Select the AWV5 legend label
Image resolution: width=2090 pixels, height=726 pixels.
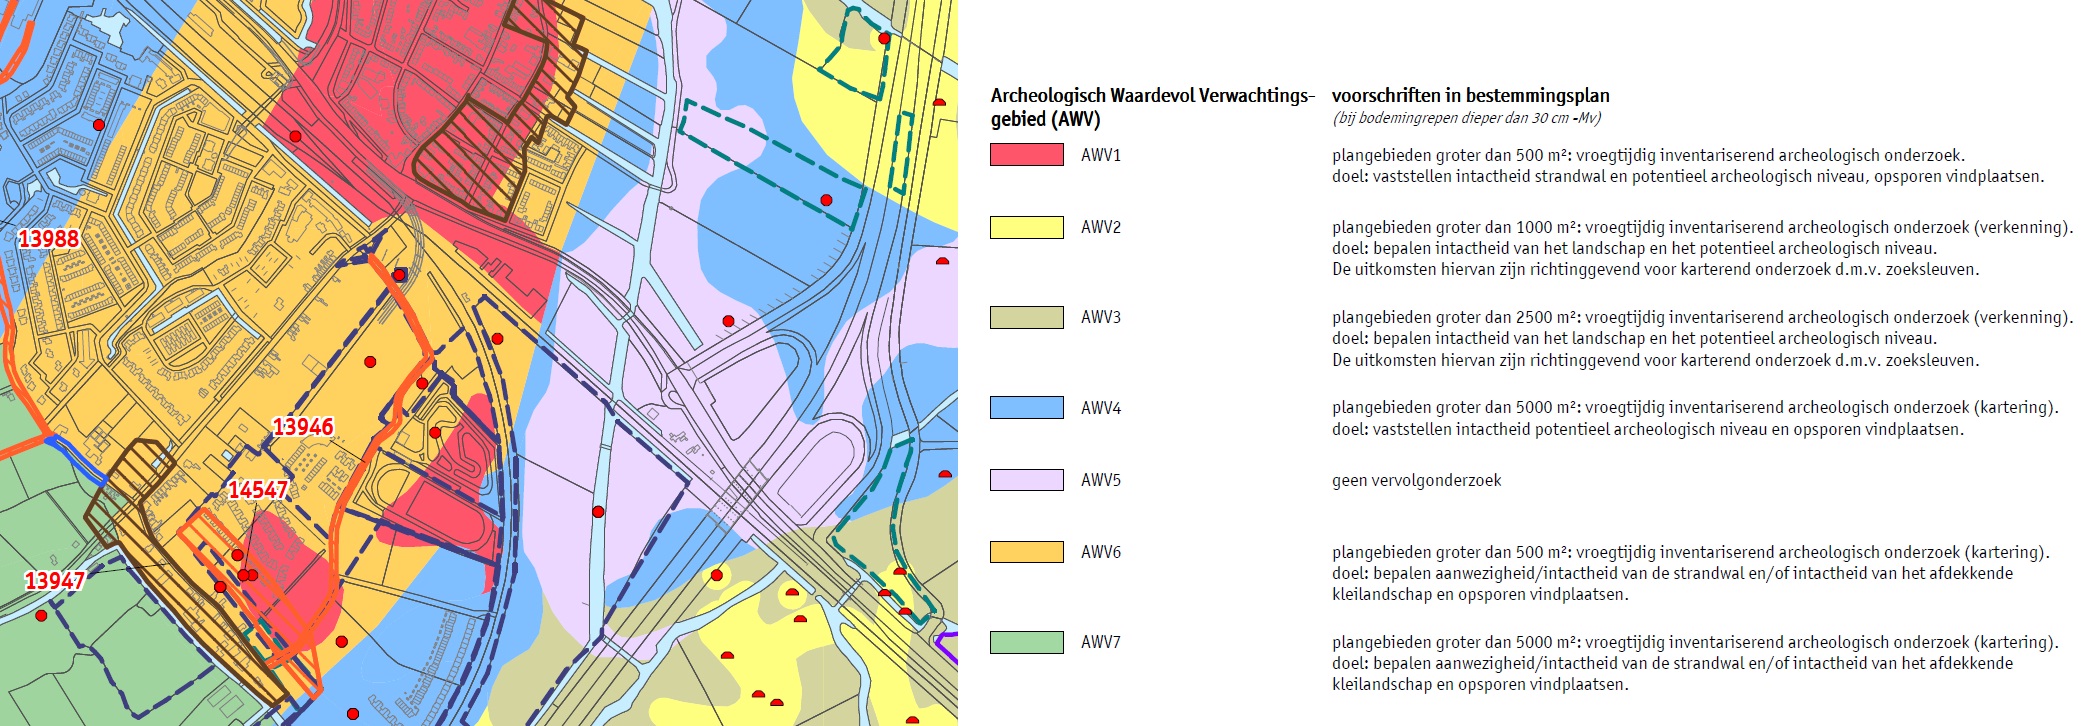1101,480
